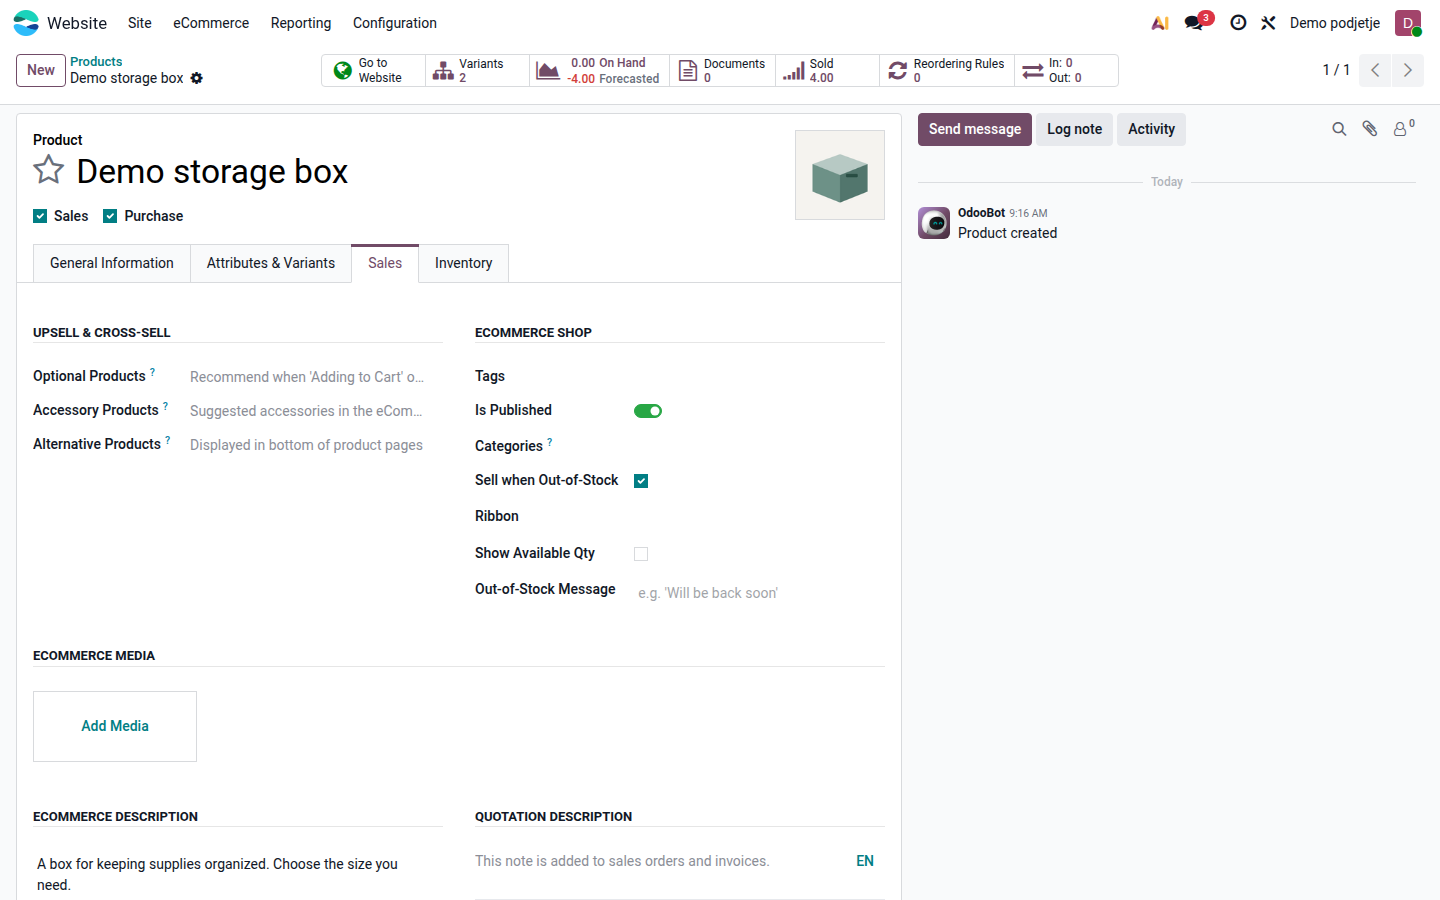Open the Accessory Products dropdown field
This screenshot has width=1440, height=900.
[315, 411]
